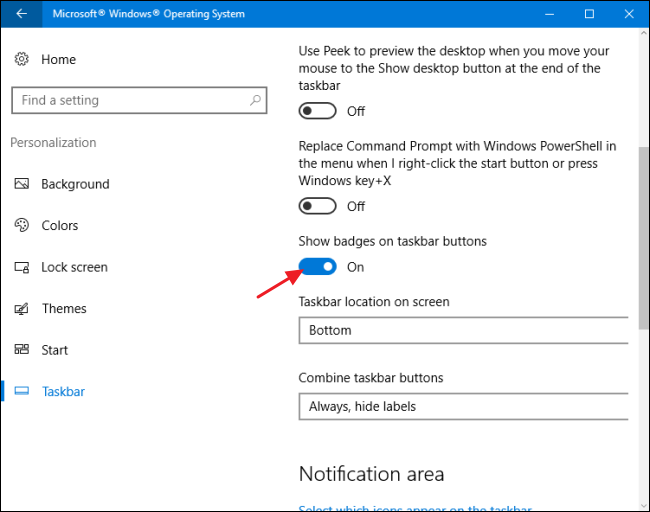Open the Taskbar settings page
This screenshot has width=650, height=512.
pos(63,392)
